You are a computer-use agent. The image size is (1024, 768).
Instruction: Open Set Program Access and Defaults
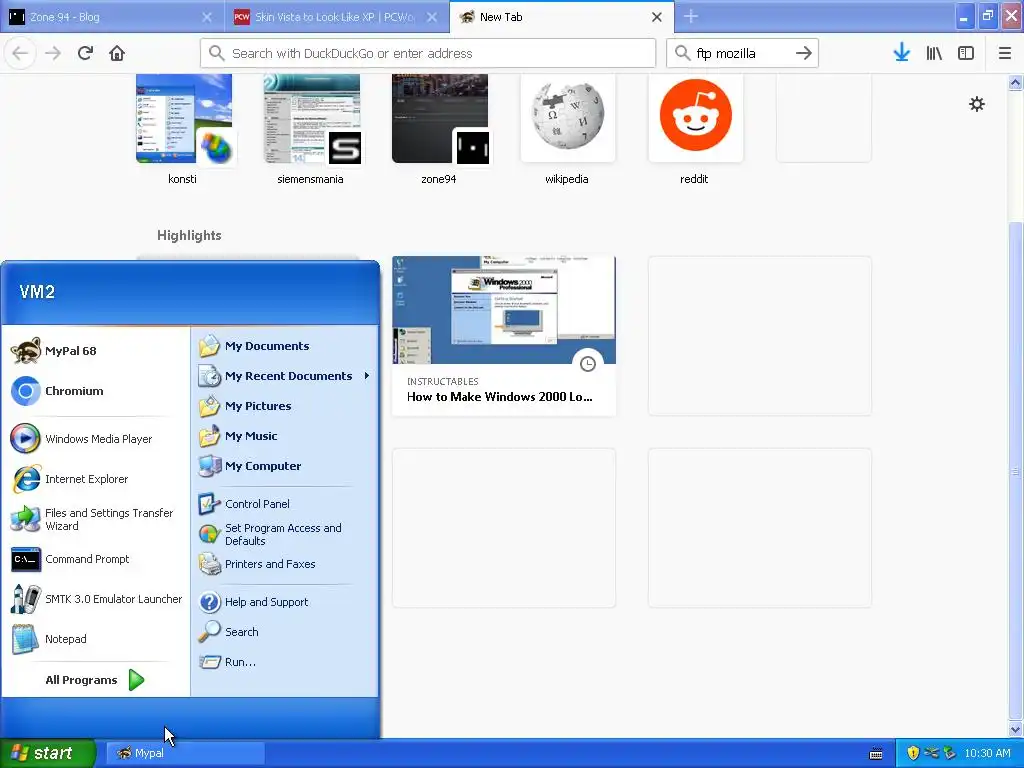tap(285, 534)
